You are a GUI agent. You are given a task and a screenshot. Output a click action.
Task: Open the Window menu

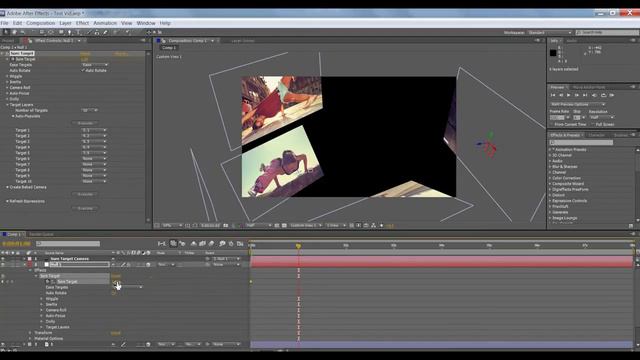tap(146, 23)
